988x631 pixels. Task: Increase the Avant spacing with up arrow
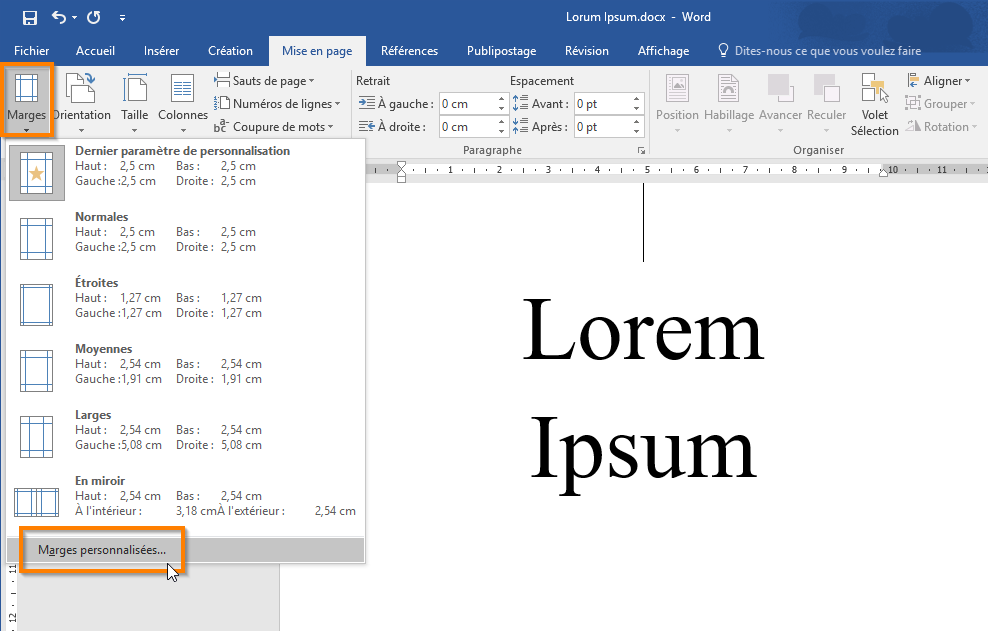(x=636, y=99)
